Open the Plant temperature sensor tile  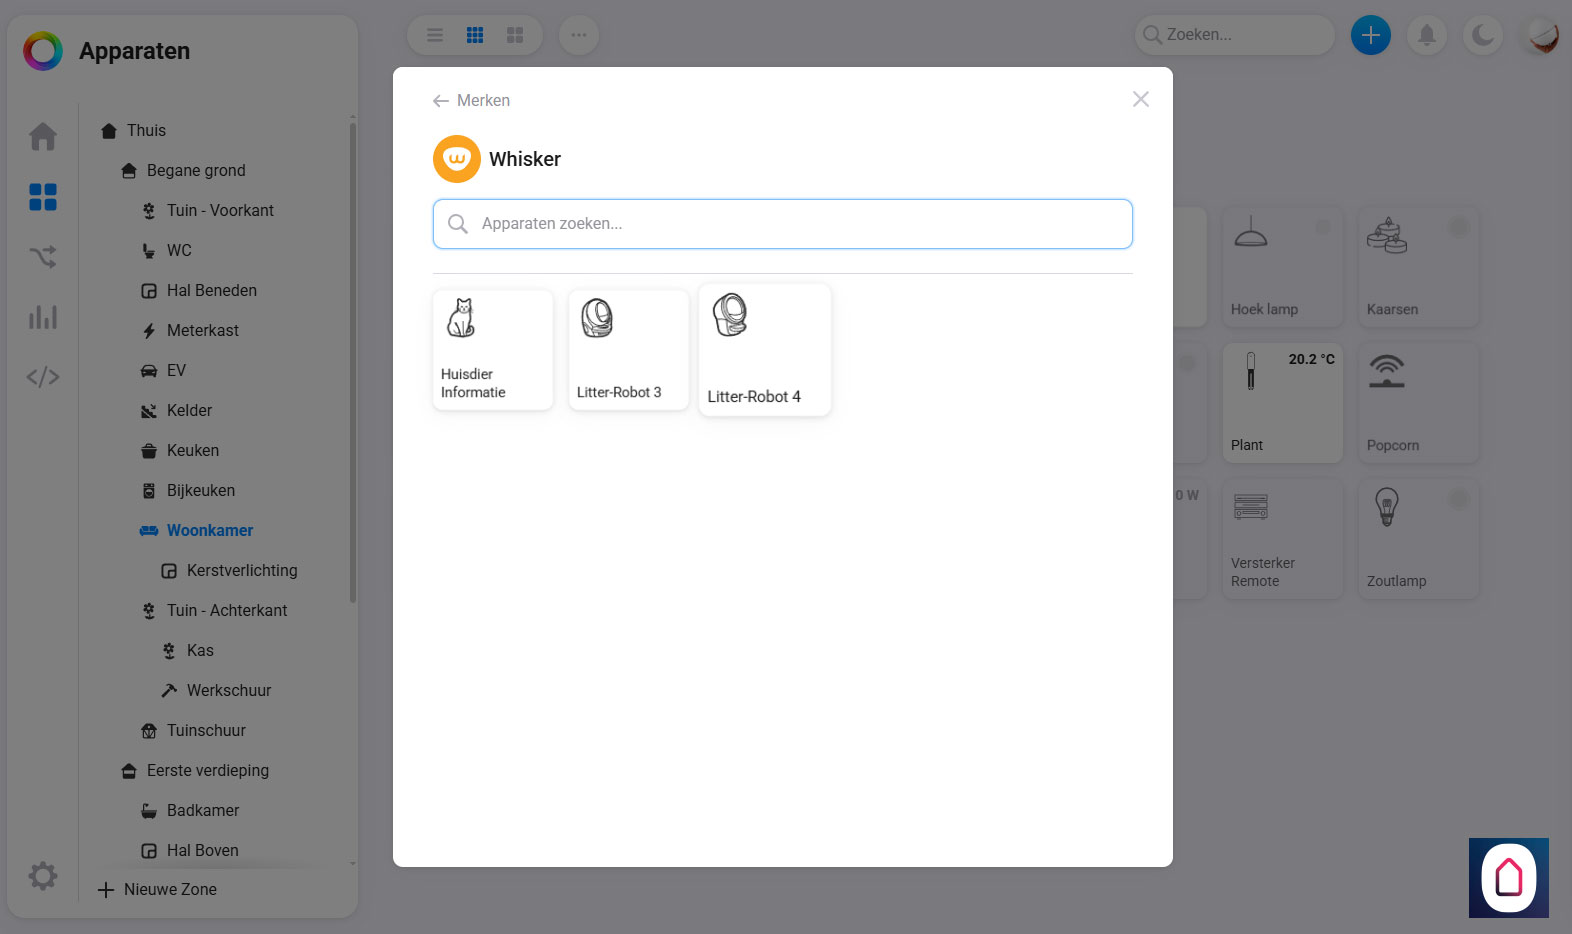(x=1283, y=403)
